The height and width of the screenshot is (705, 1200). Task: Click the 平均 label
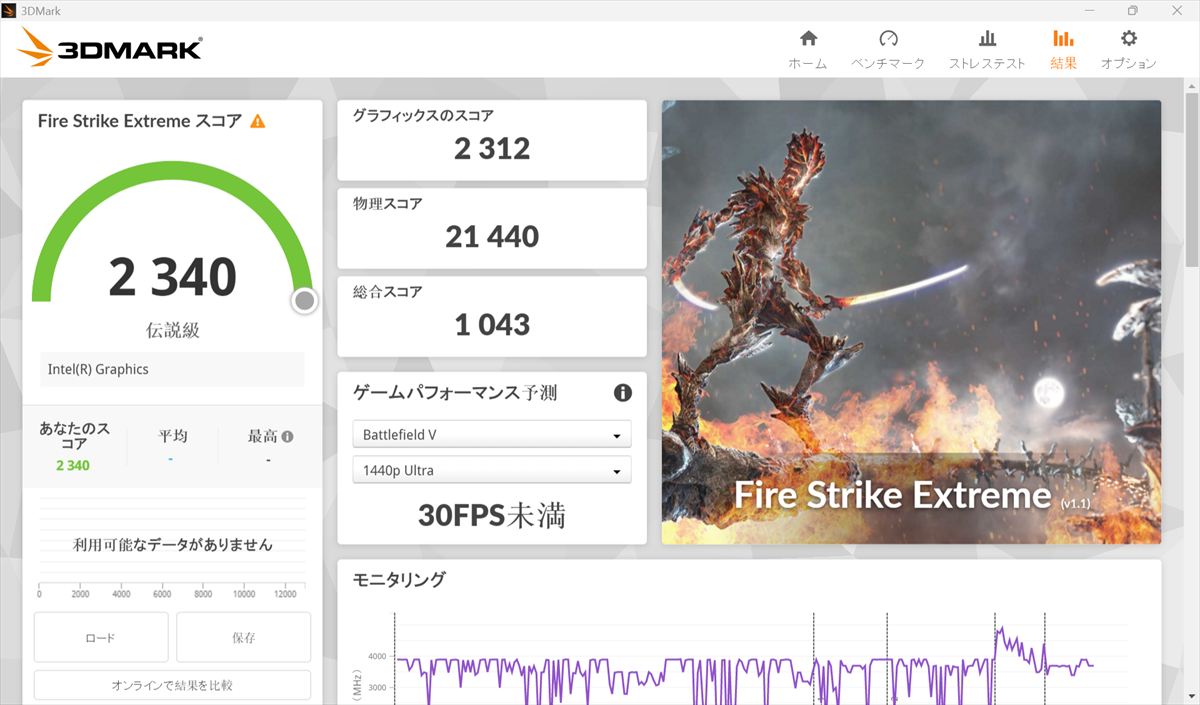[173, 436]
